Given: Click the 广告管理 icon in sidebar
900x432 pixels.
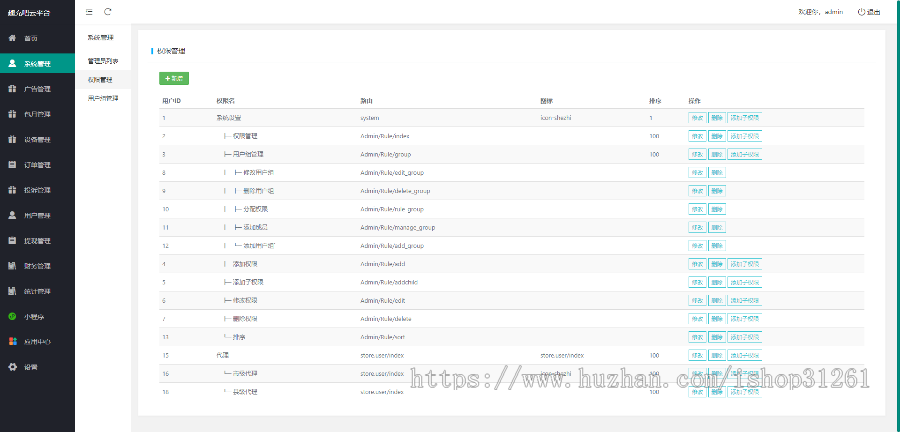Looking at the screenshot, I should pos(13,89).
